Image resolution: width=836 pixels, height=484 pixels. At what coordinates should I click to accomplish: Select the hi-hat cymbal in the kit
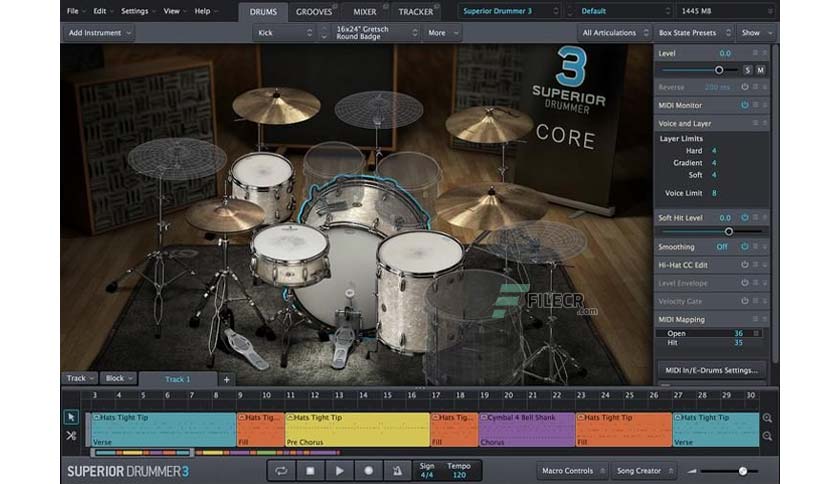click(x=224, y=215)
